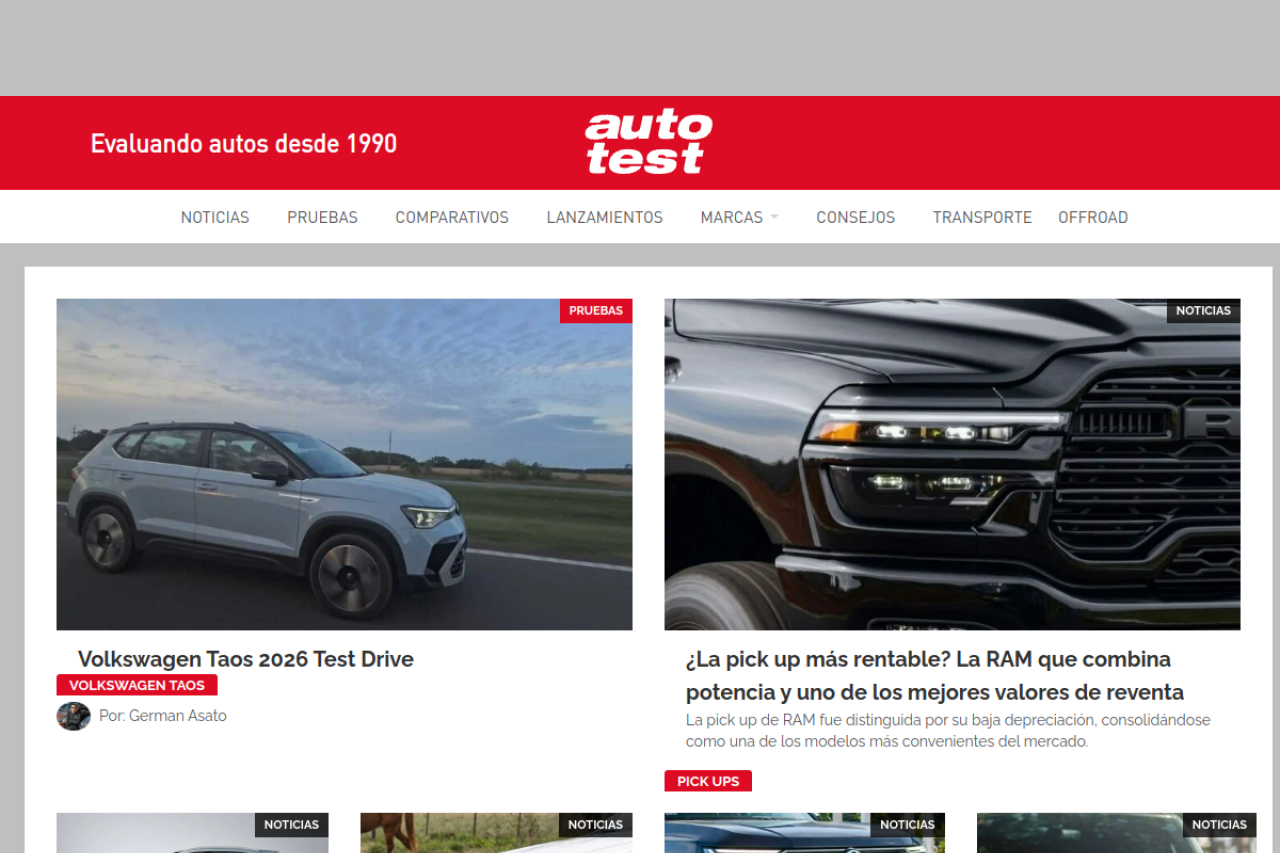Screen dimensions: 1280x853
Task: Open the NOTICIAS menu item
Action: [x=215, y=217]
